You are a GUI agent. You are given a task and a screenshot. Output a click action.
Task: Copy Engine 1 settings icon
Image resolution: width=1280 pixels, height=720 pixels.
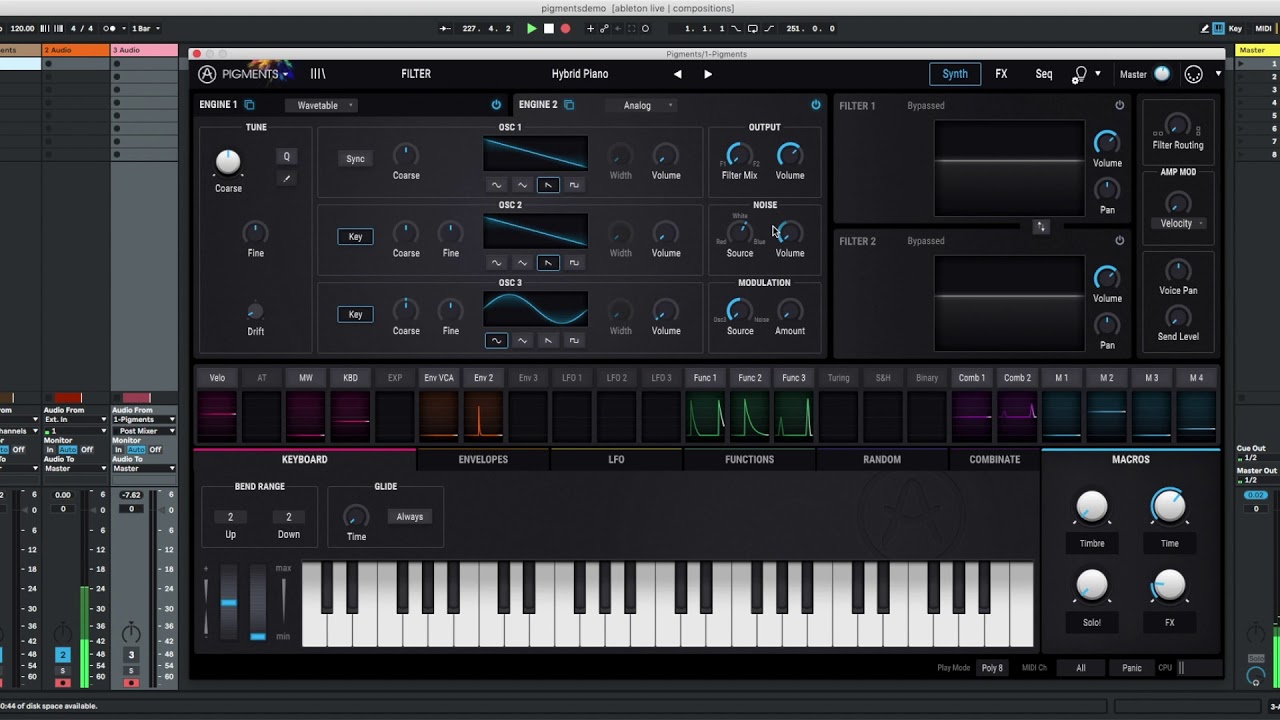coord(249,105)
